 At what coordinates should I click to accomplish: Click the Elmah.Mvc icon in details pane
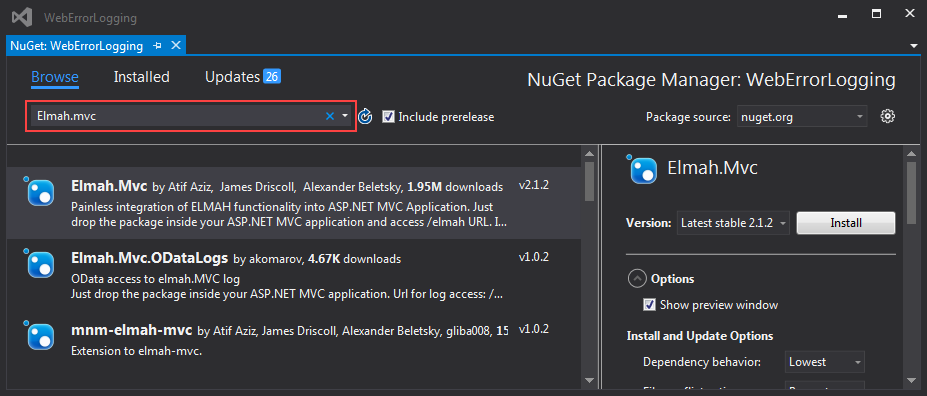click(643, 170)
